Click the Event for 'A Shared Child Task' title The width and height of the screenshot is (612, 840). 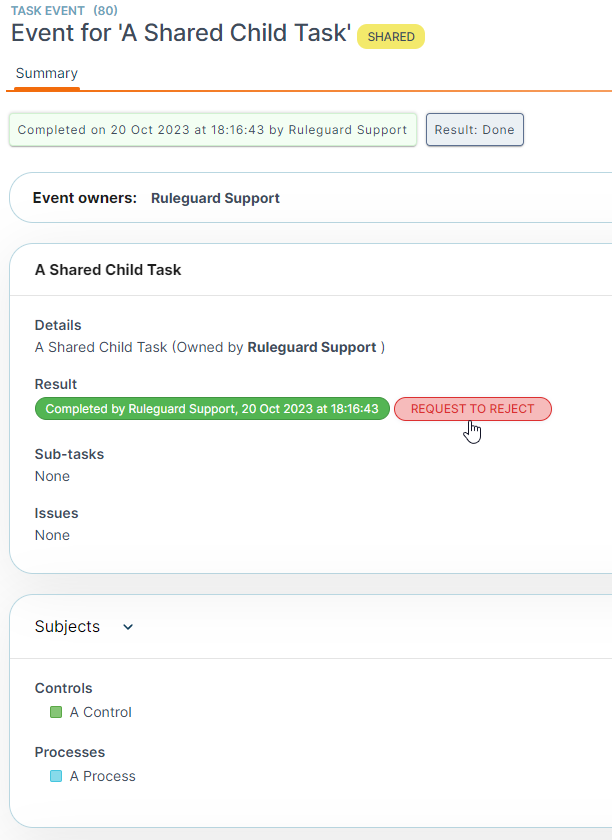coord(181,33)
